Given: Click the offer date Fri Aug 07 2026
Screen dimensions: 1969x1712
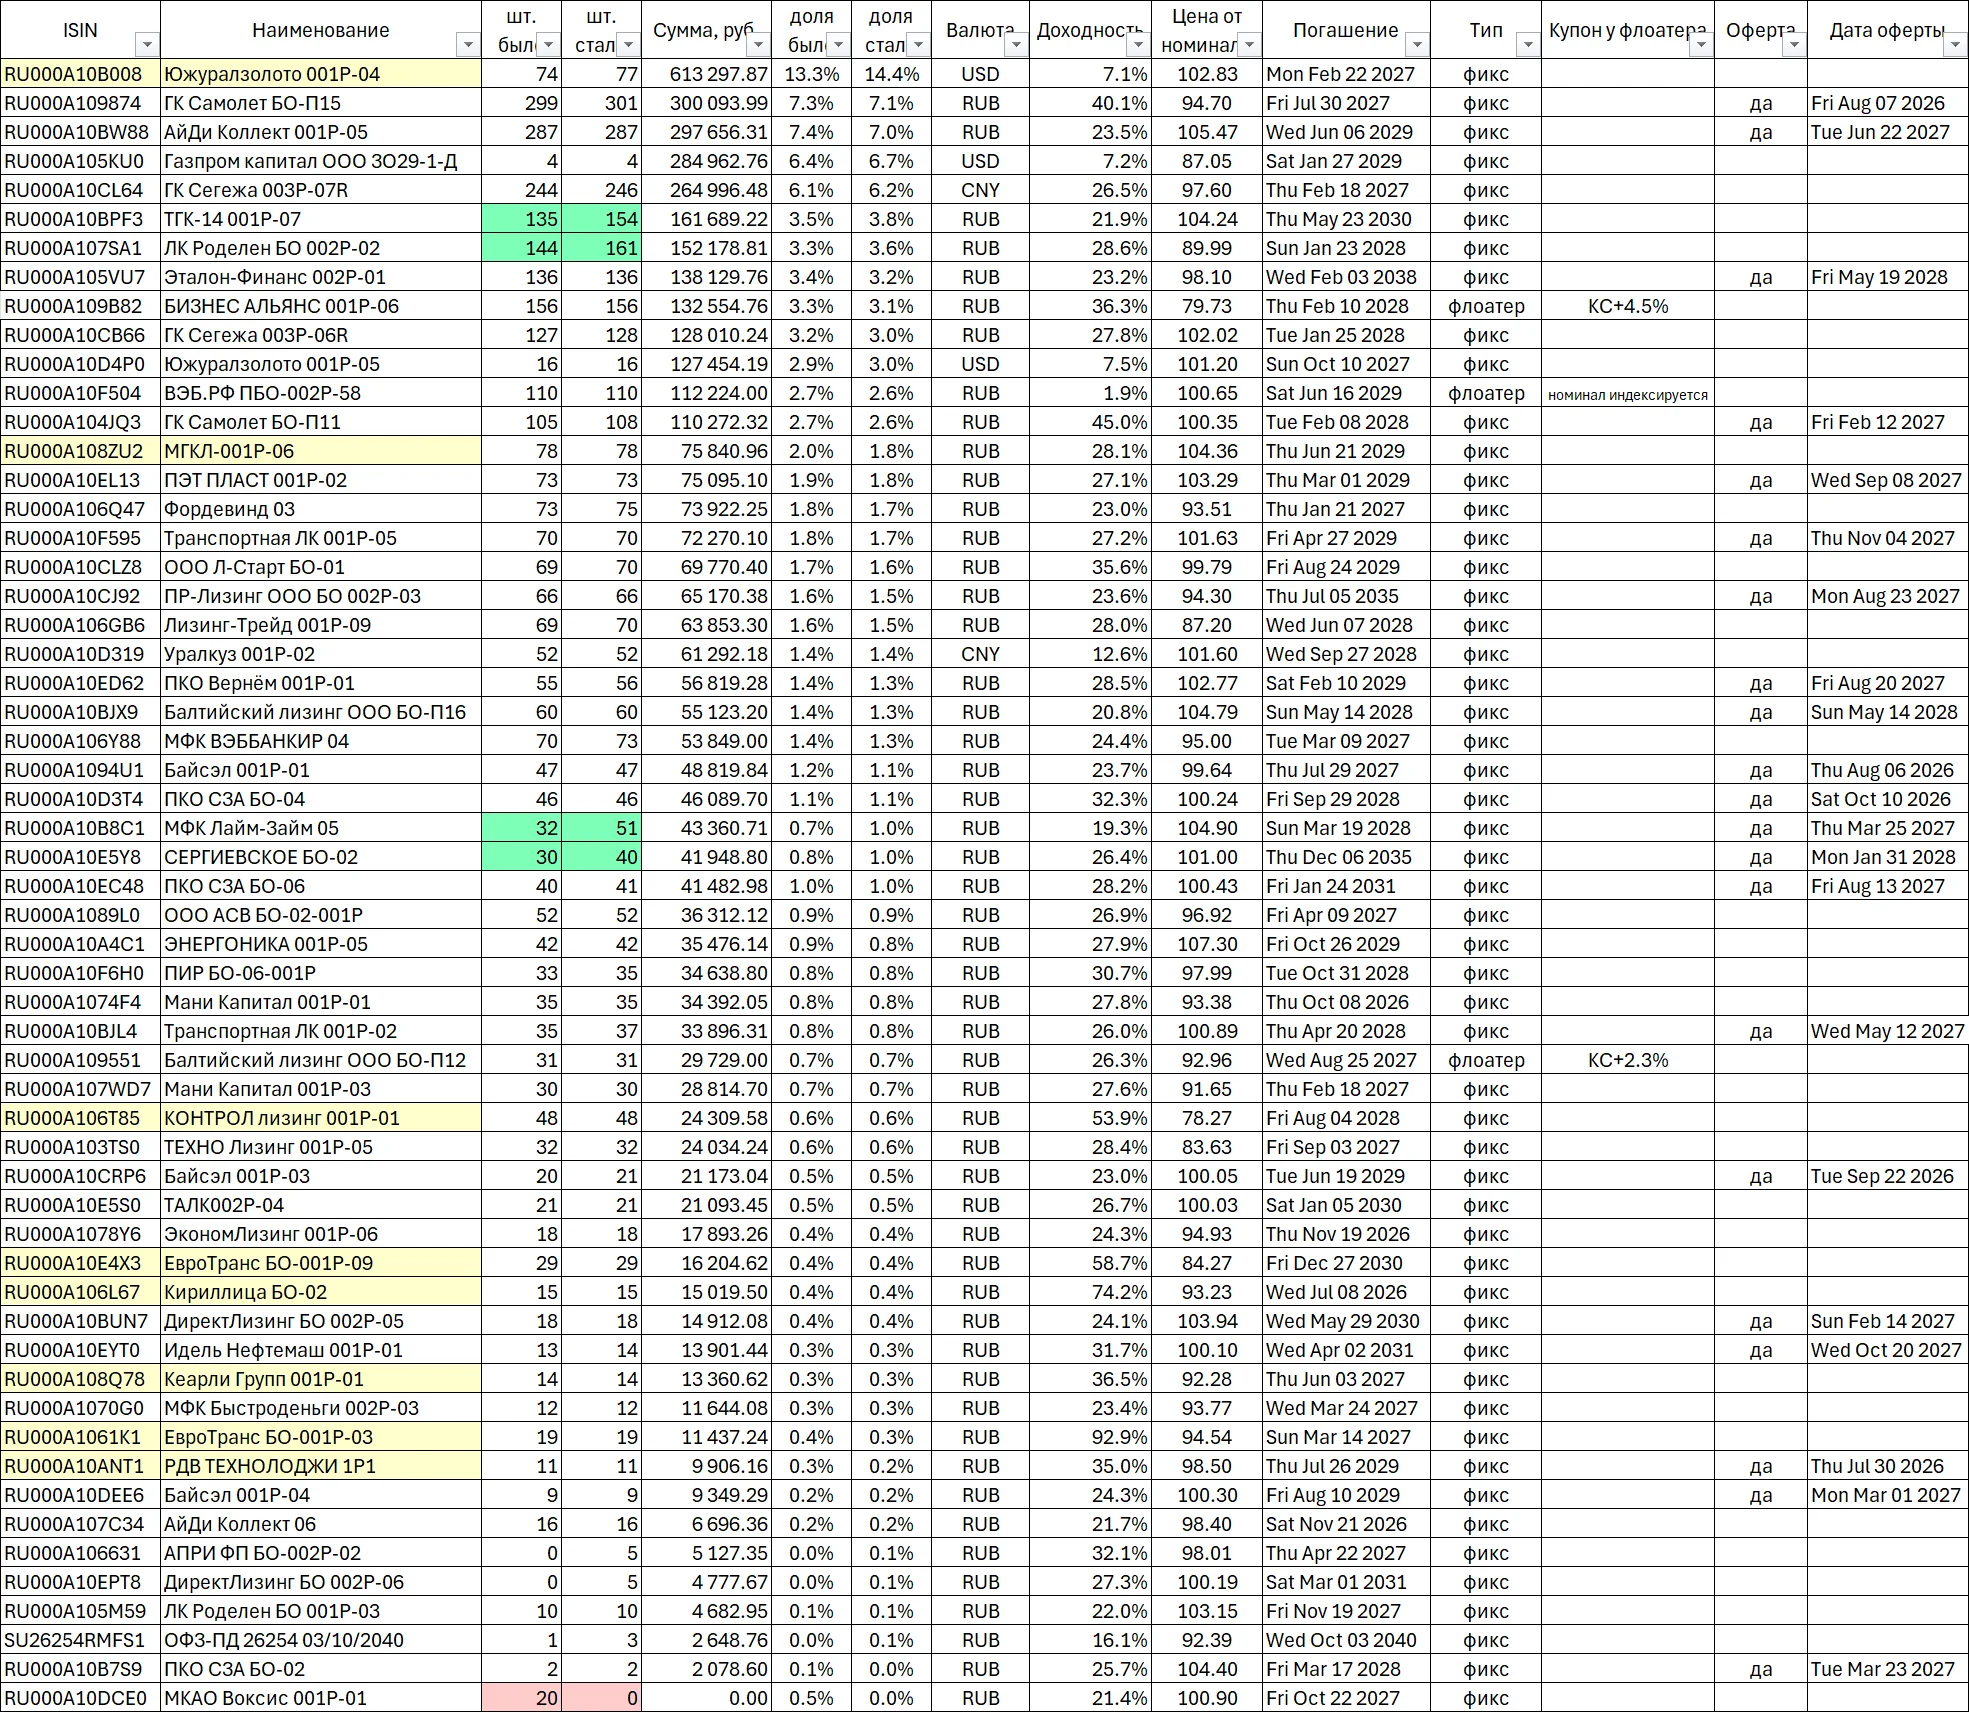Looking at the screenshot, I should (x=1887, y=103).
